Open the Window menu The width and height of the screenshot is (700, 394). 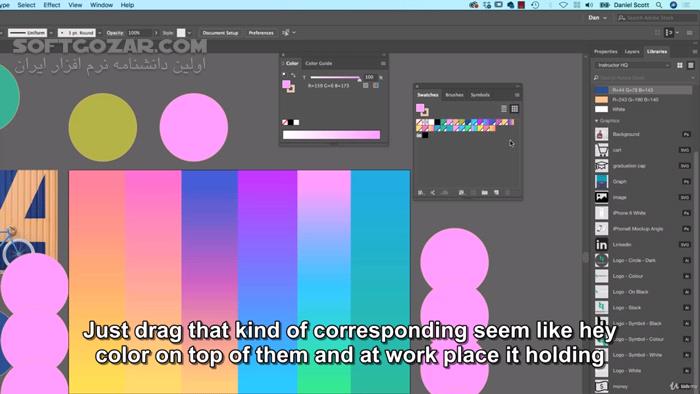point(101,5)
